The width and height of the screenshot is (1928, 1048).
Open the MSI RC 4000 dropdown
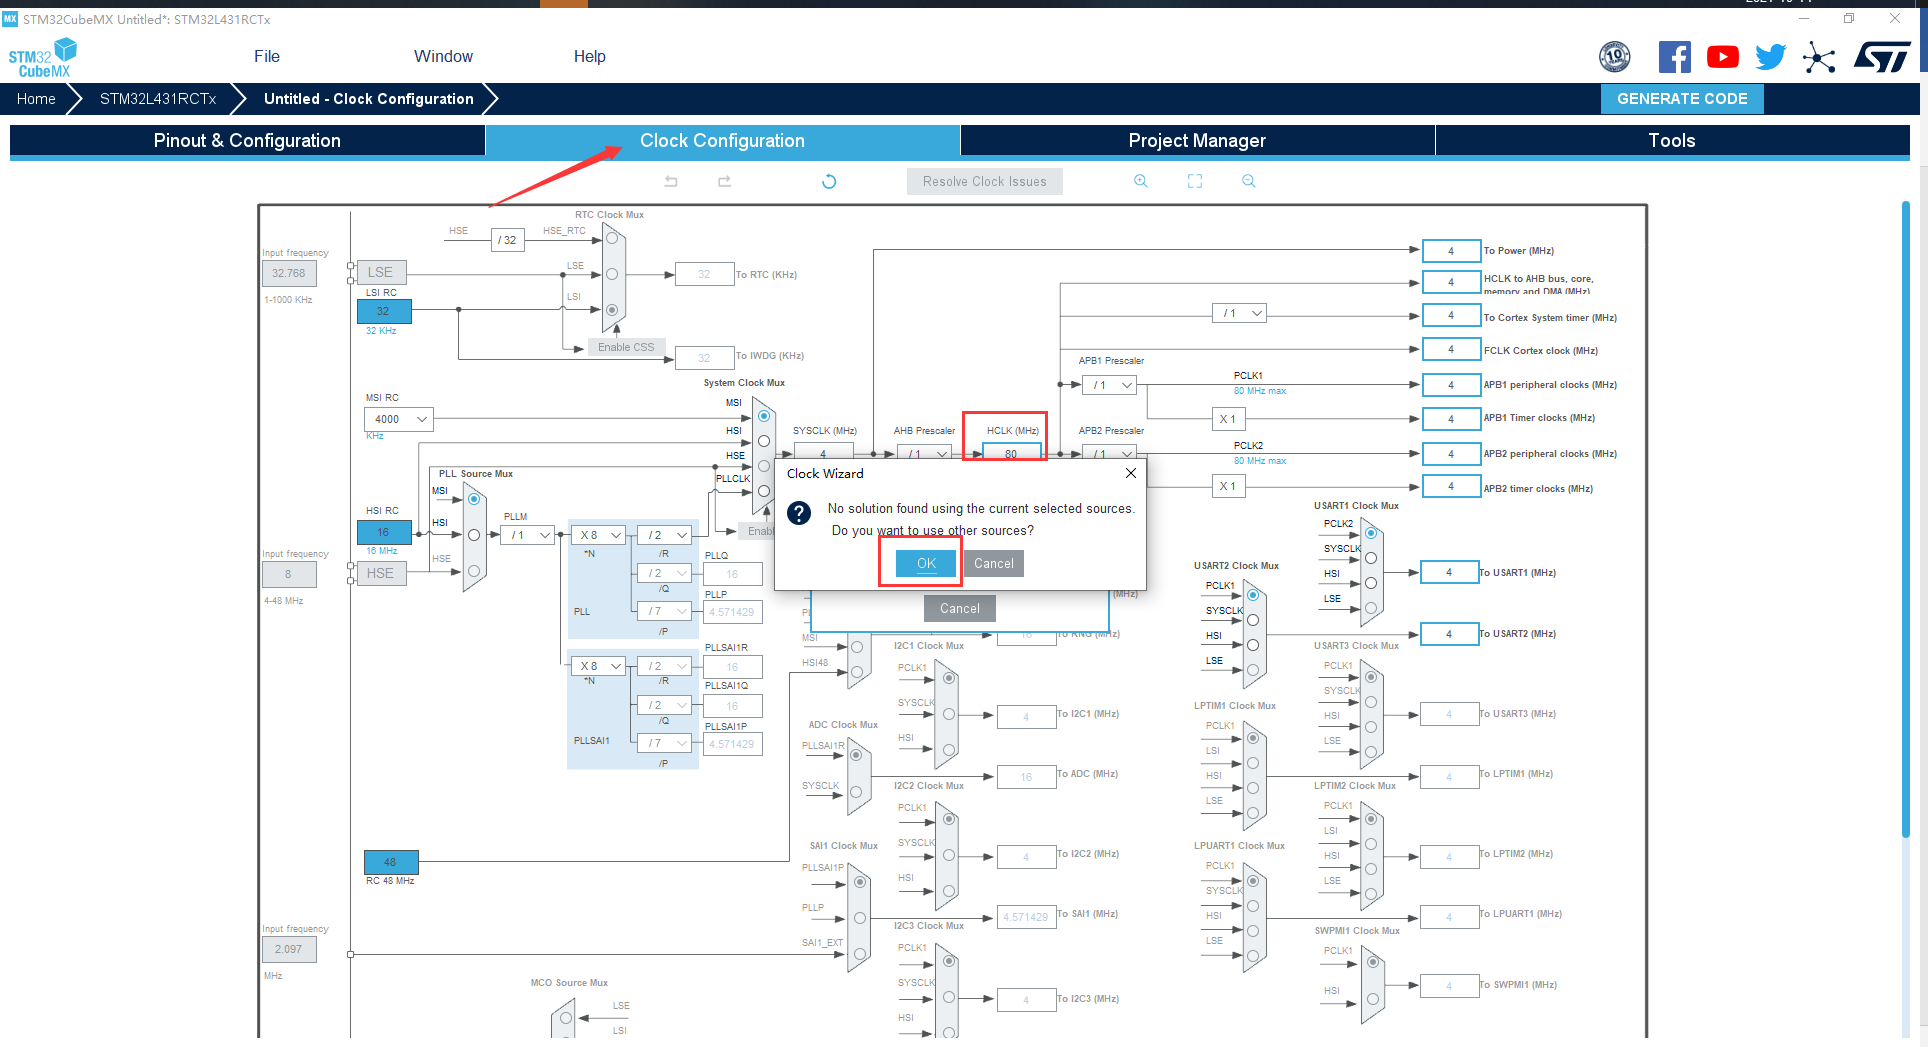(x=398, y=419)
